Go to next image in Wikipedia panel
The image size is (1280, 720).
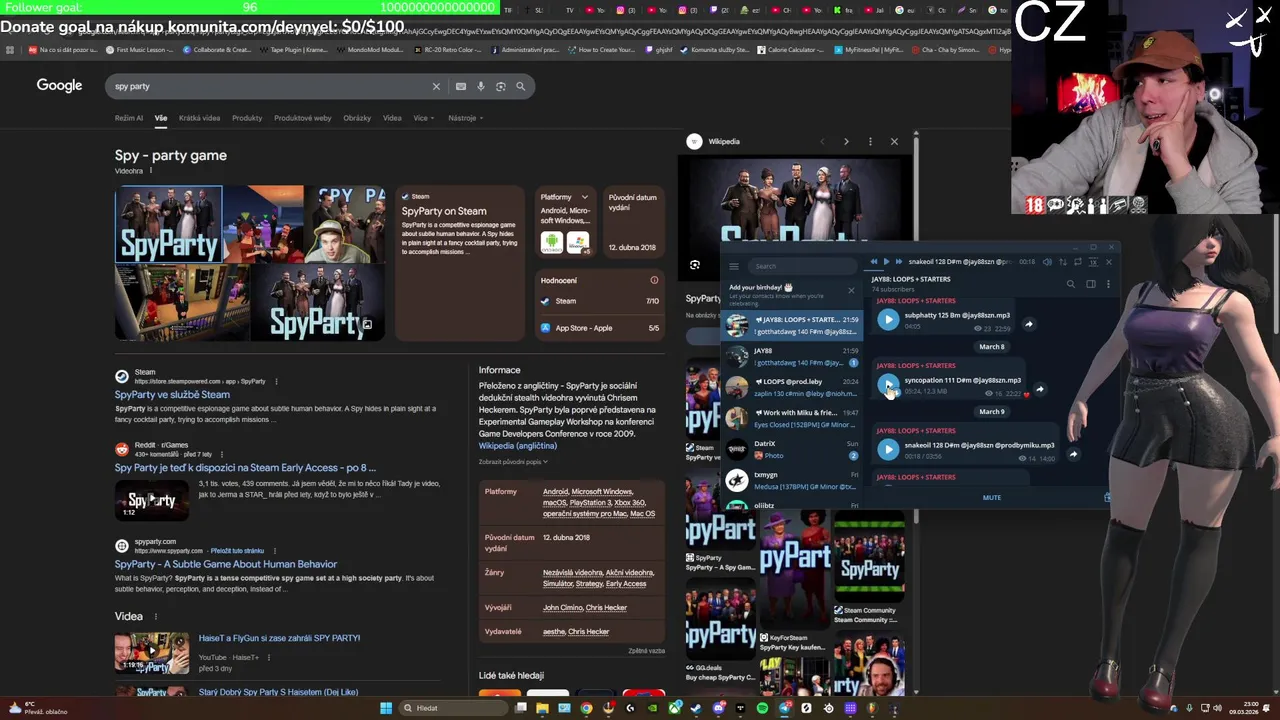click(x=846, y=142)
